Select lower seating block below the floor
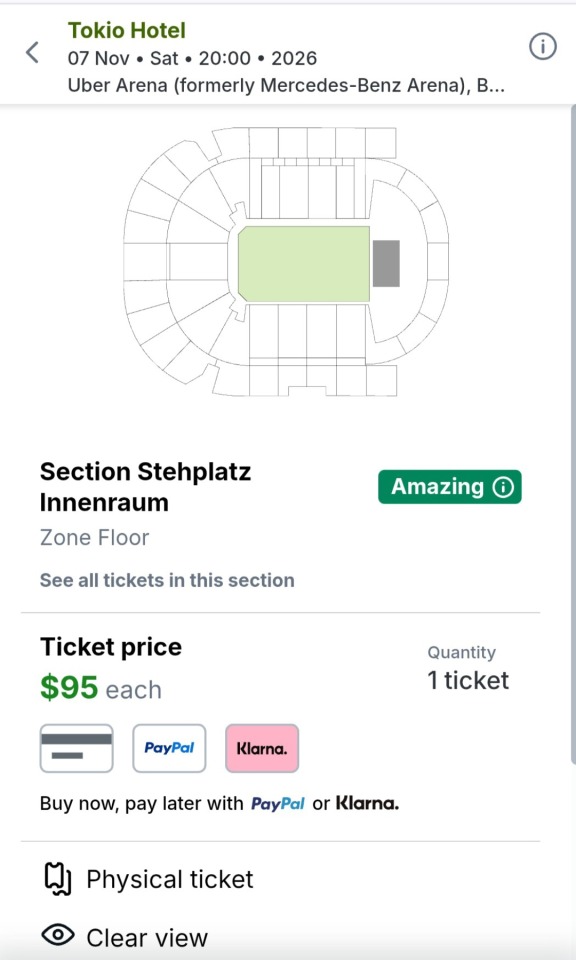576x960 pixels. tap(308, 331)
